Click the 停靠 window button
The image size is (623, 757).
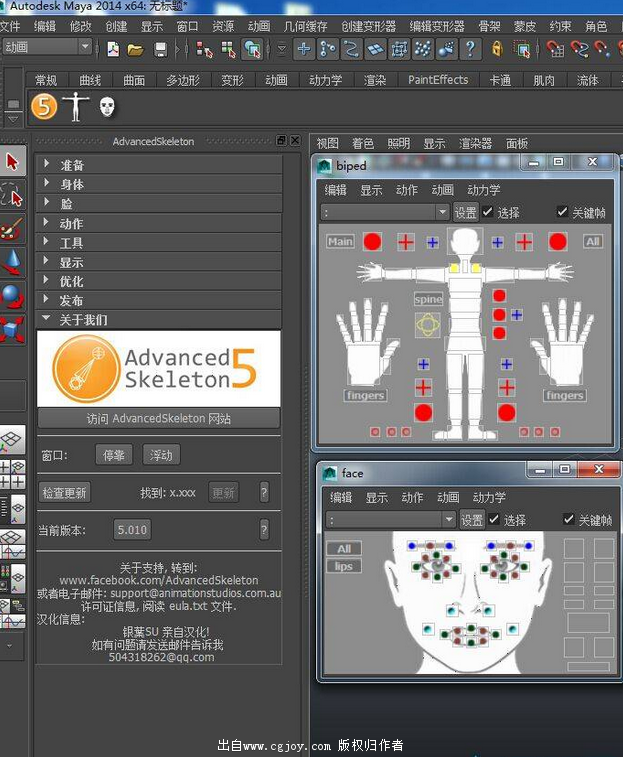pos(113,455)
